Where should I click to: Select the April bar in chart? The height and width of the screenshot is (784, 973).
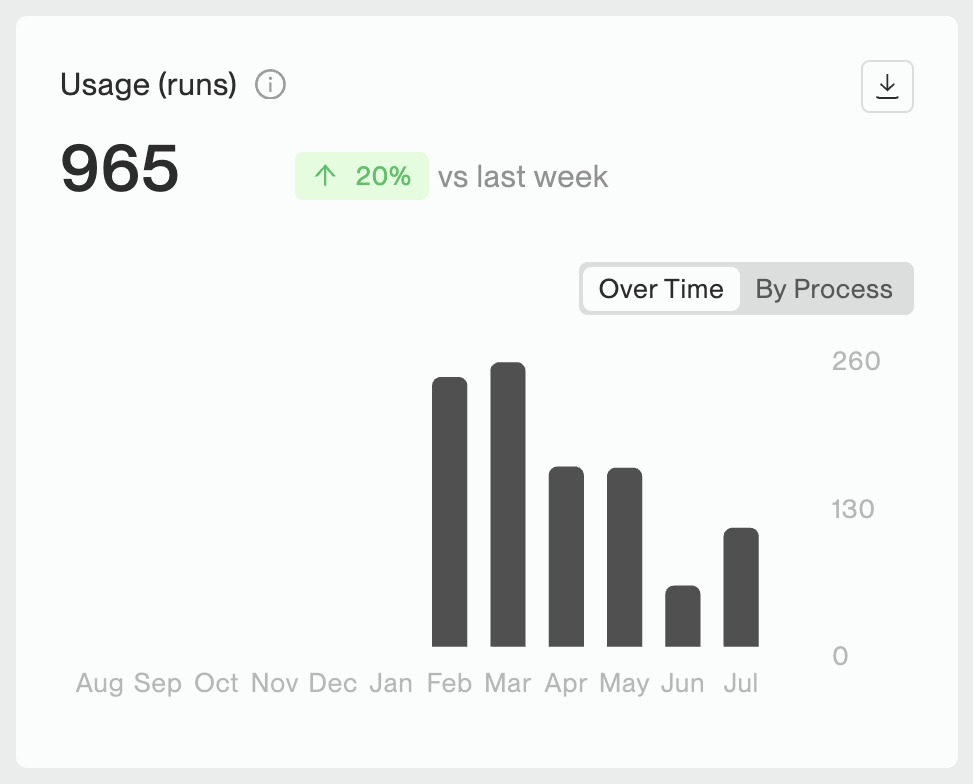pos(566,557)
